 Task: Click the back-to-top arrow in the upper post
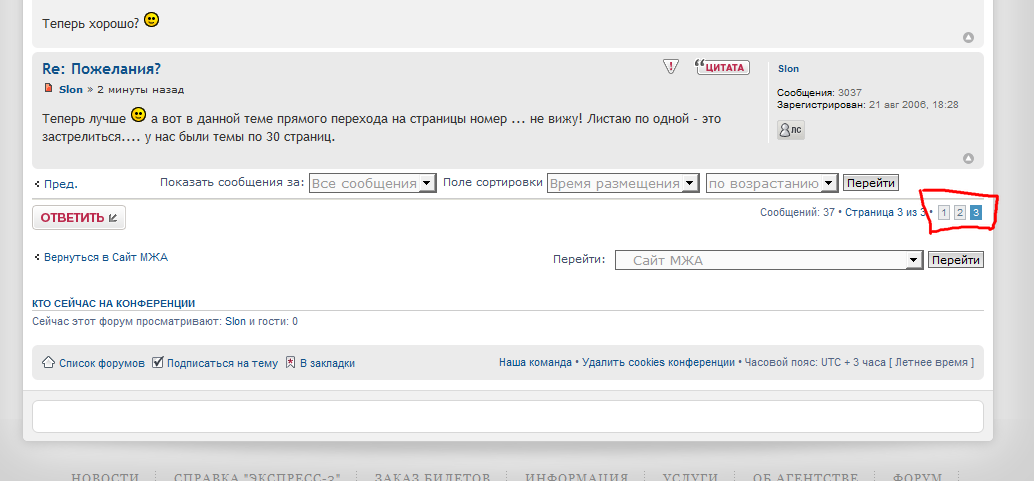[x=968, y=38]
